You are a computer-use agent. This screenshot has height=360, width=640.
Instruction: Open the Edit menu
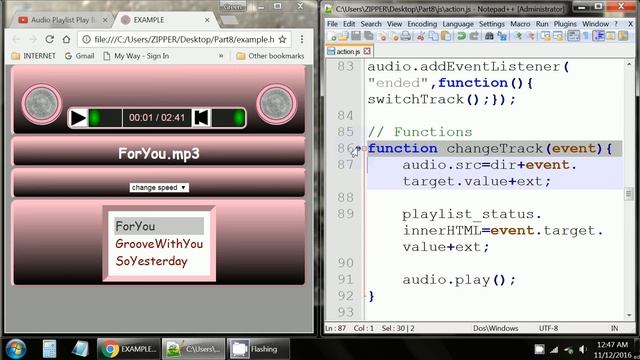(x=349, y=24)
